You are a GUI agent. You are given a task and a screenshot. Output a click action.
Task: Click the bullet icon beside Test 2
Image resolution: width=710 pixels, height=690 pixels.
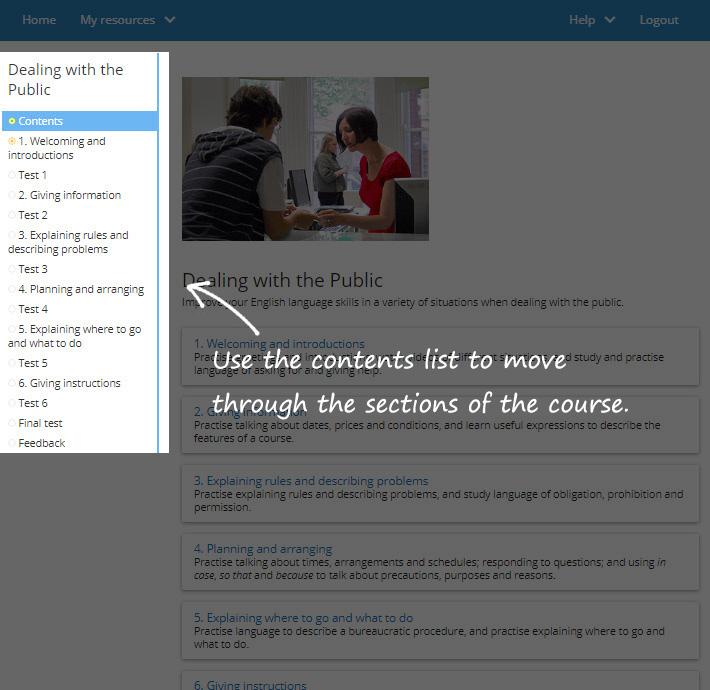tap(12, 215)
